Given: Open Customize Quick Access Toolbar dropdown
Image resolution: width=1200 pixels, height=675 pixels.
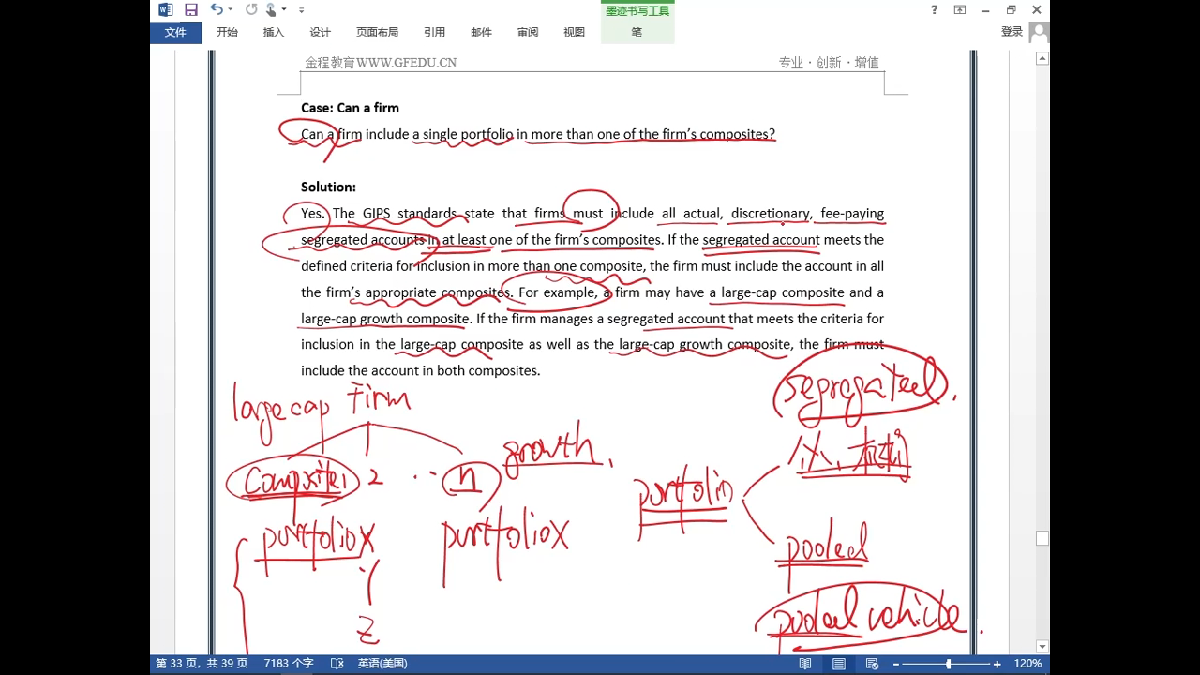Looking at the screenshot, I should tap(302, 10).
